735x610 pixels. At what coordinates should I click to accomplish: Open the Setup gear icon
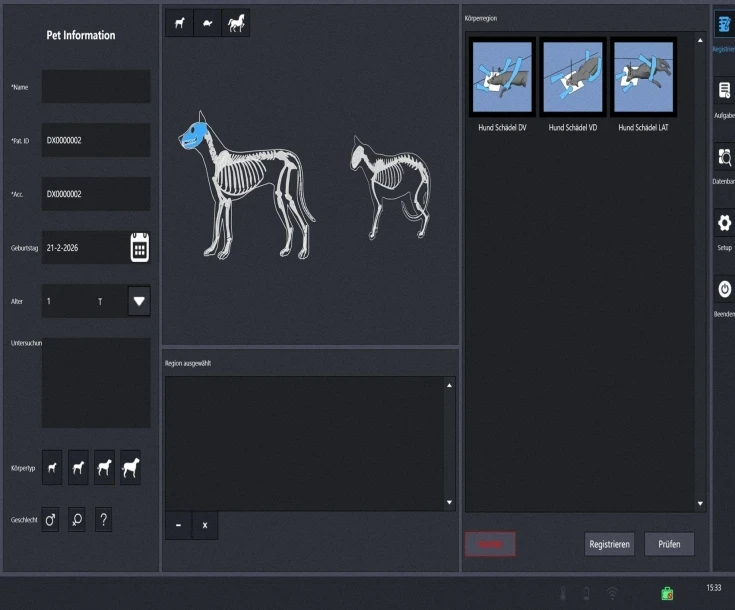coord(725,223)
